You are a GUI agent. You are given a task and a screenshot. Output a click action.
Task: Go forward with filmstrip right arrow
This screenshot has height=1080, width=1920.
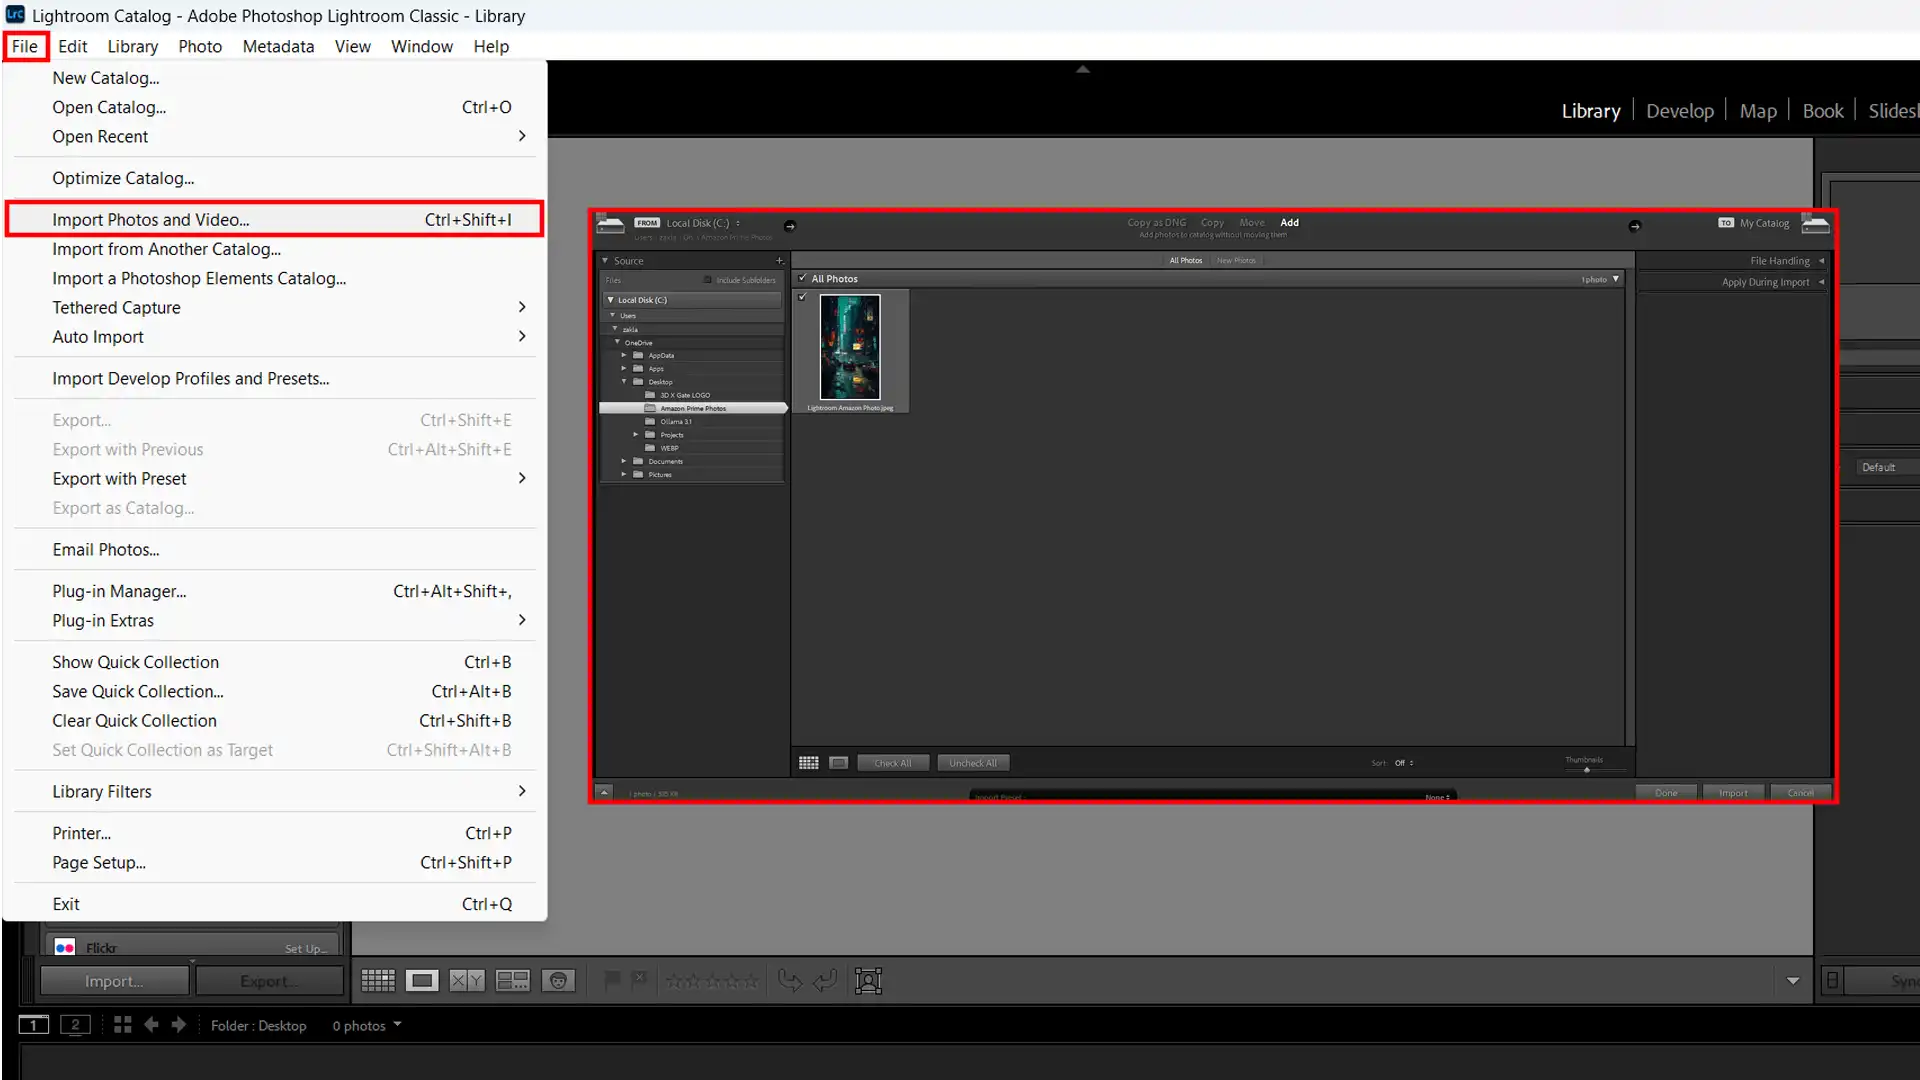pyautogui.click(x=179, y=1025)
